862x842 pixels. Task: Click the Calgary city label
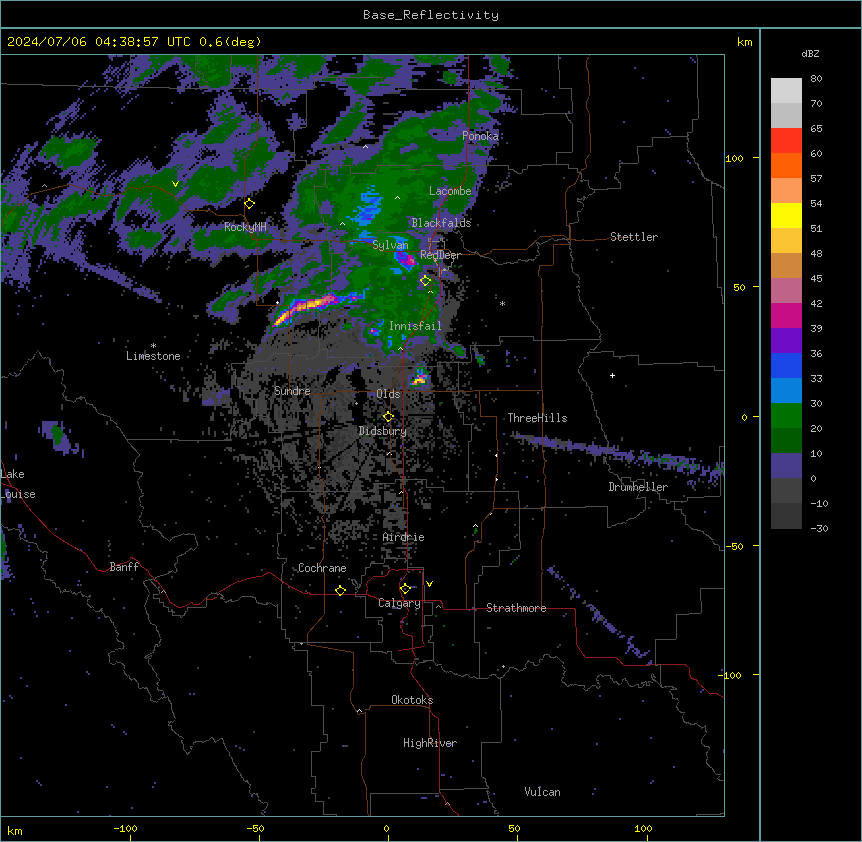(399, 603)
